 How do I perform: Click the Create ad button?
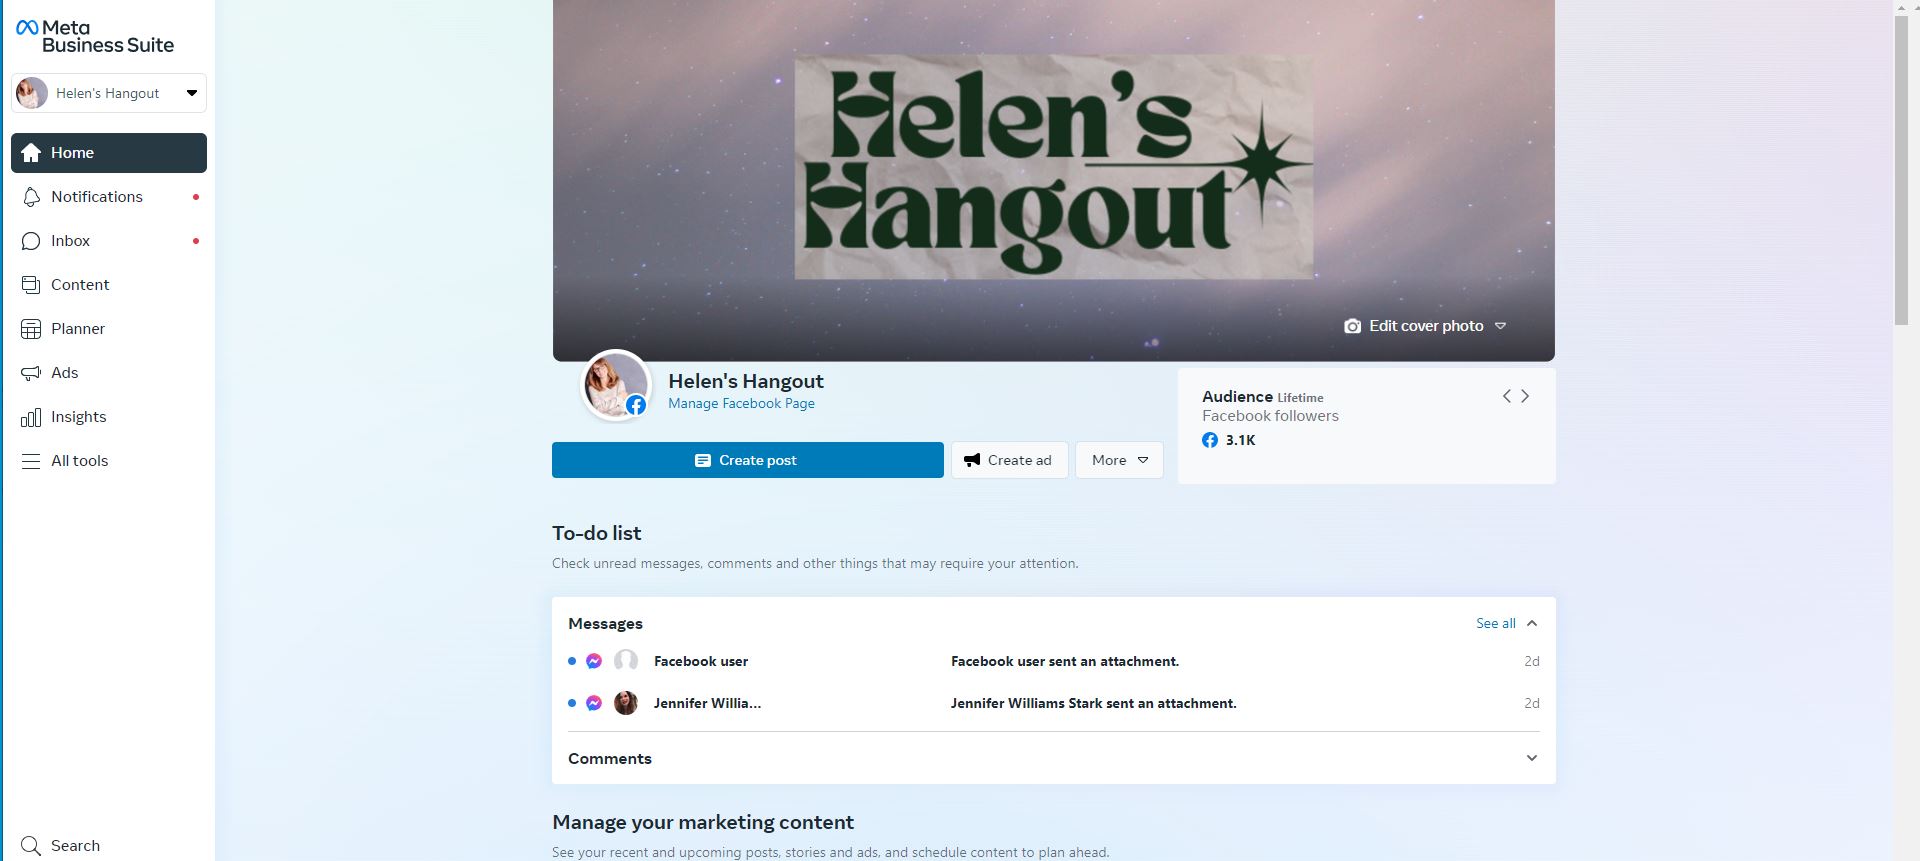pos(1009,460)
